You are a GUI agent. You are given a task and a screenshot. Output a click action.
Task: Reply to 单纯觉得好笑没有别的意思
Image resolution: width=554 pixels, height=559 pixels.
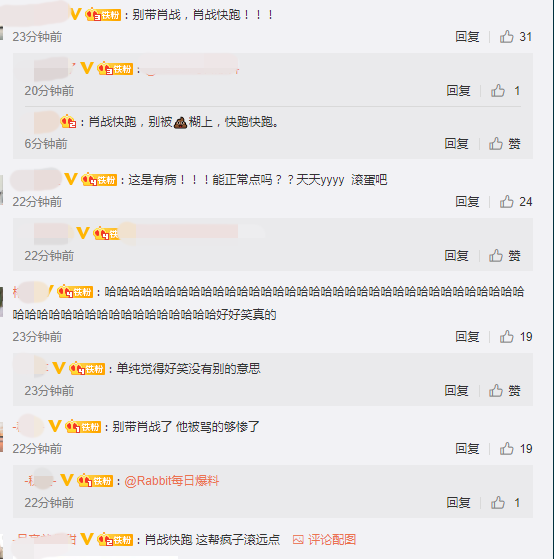pos(456,391)
